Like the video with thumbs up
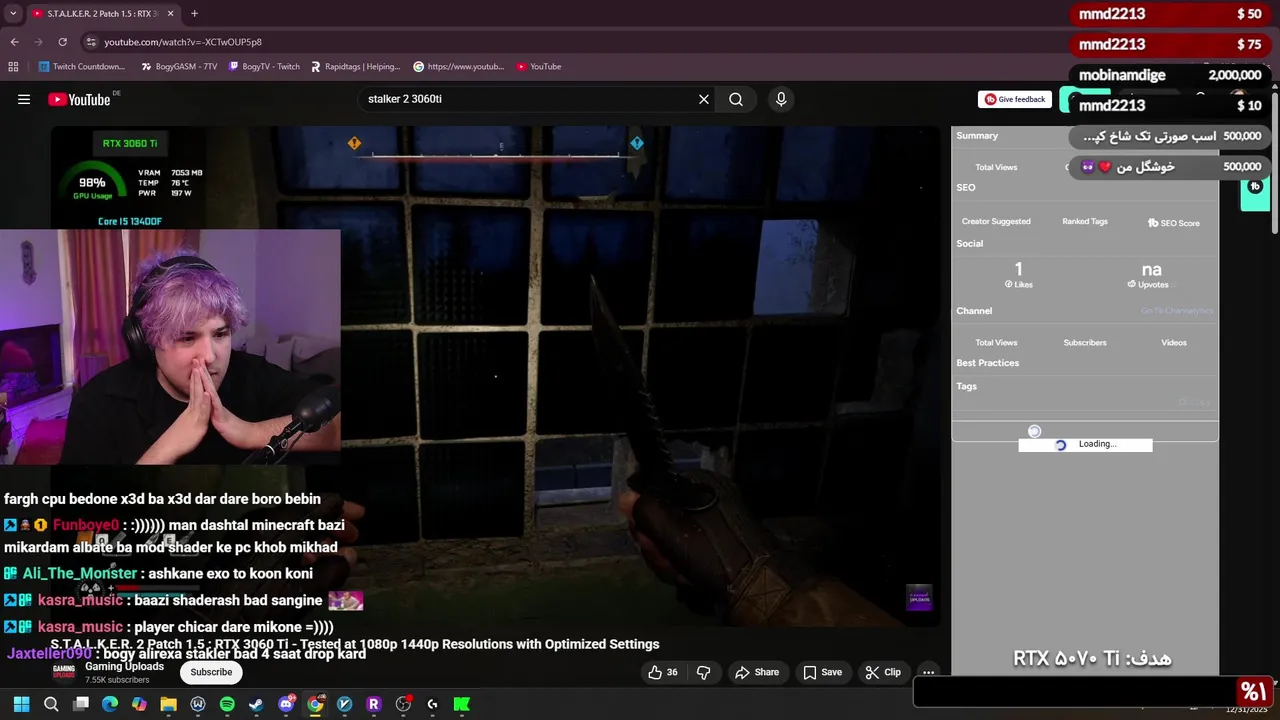Image resolution: width=1280 pixels, height=720 pixels. [x=663, y=672]
